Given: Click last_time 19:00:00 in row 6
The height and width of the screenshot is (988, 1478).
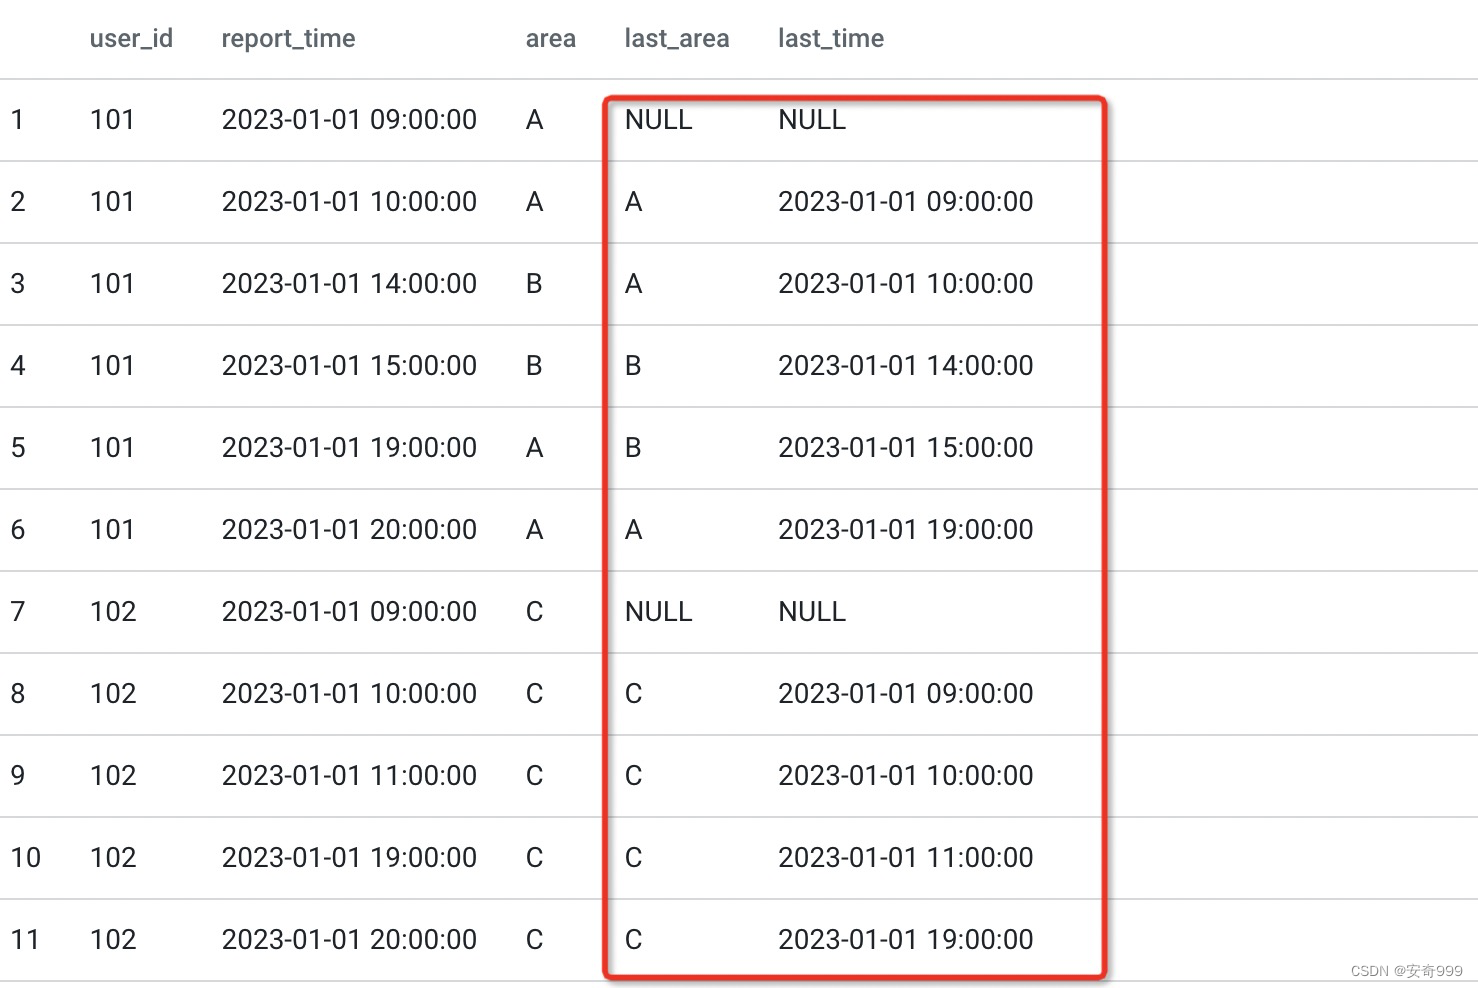Looking at the screenshot, I should (906, 530).
